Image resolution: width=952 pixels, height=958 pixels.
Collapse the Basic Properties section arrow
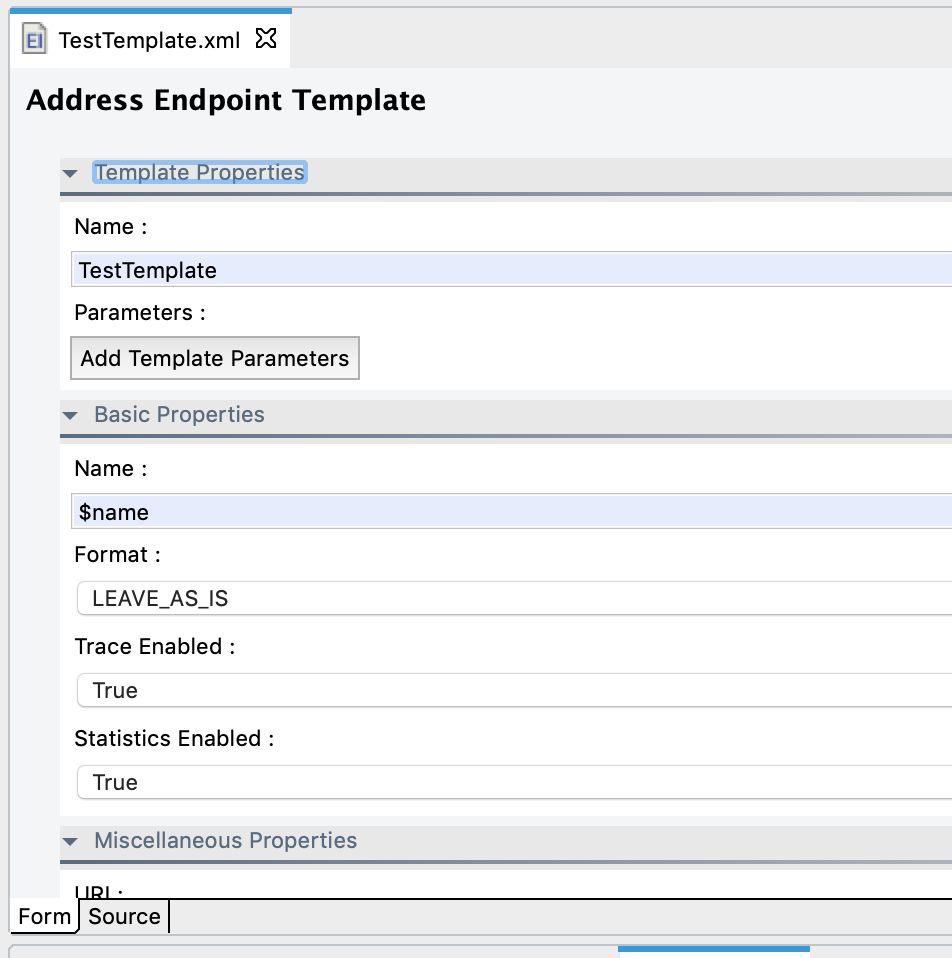(70, 415)
